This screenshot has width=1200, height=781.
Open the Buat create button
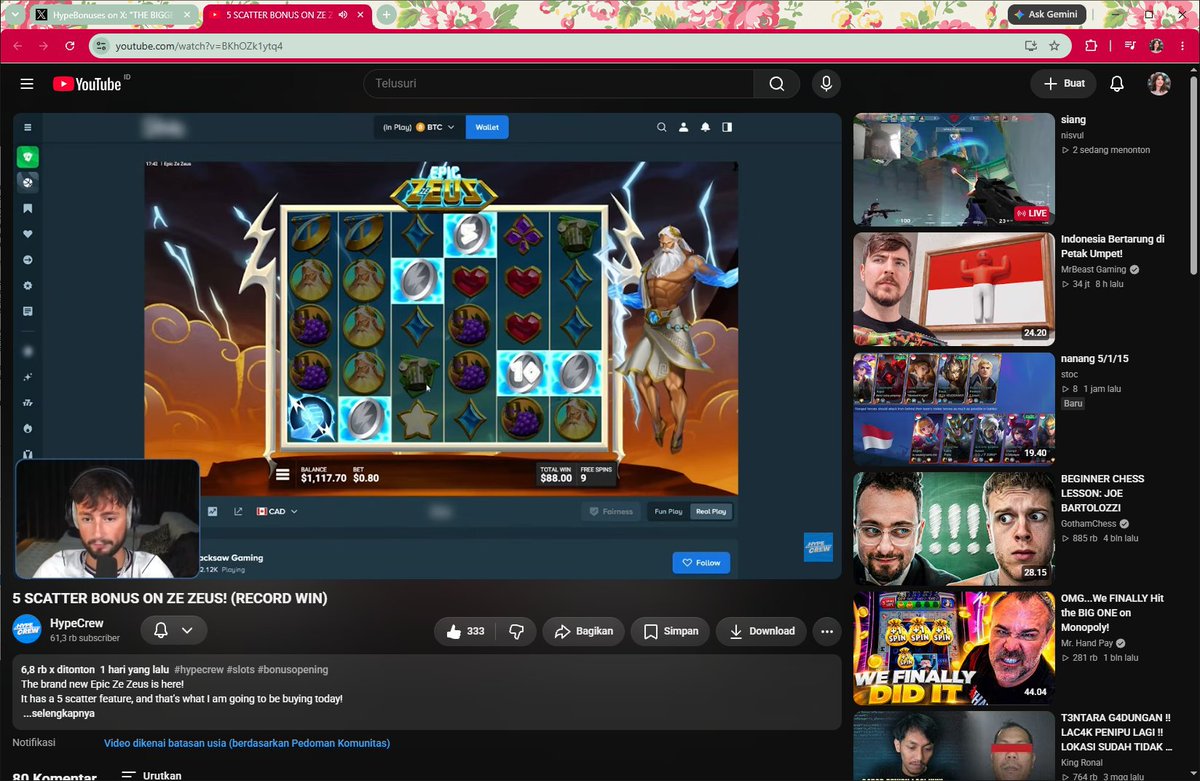point(1064,84)
